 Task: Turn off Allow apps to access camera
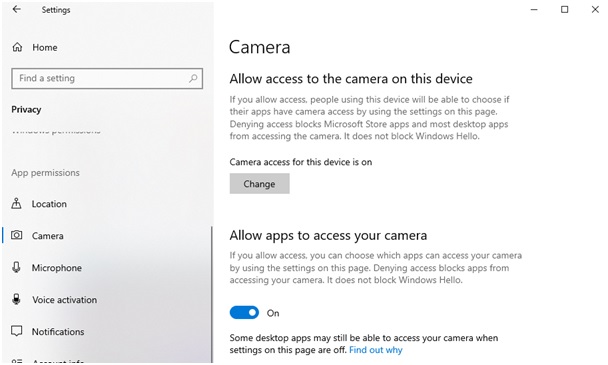[x=244, y=313]
